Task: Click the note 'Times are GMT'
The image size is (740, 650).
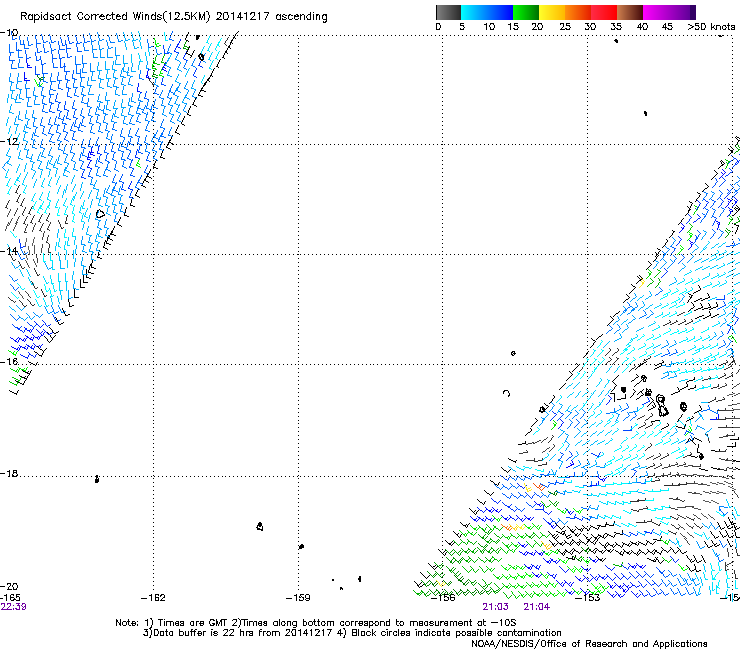Action: tap(193, 623)
